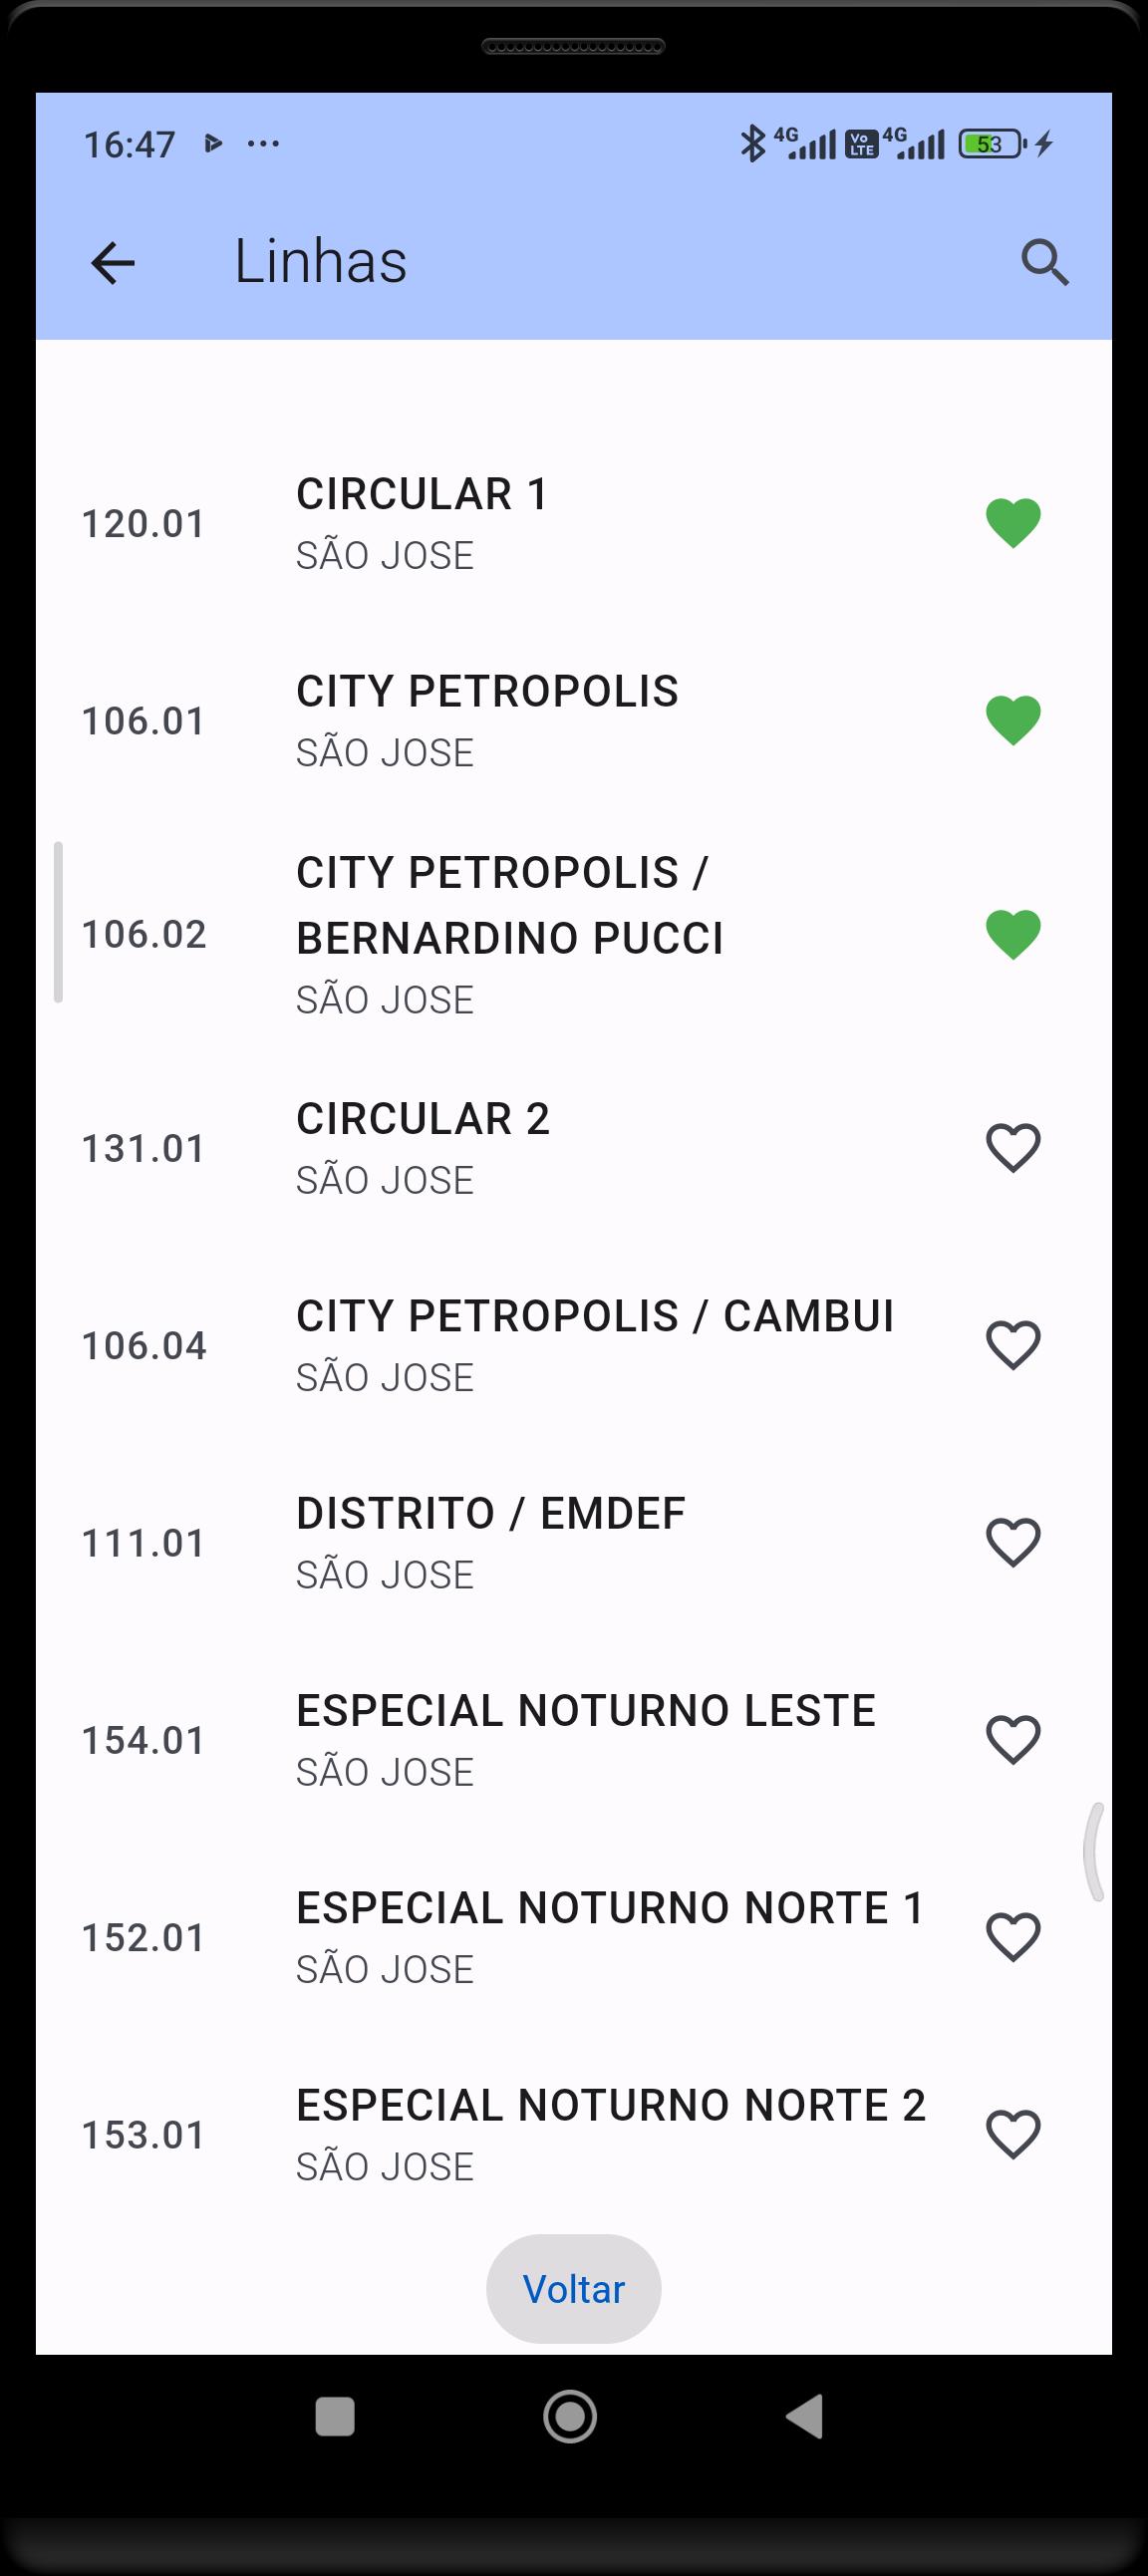Image resolution: width=1148 pixels, height=2576 pixels.
Task: Favorite ESPECIAL NOTURNO LESTE heart outline
Action: click(x=1013, y=1740)
